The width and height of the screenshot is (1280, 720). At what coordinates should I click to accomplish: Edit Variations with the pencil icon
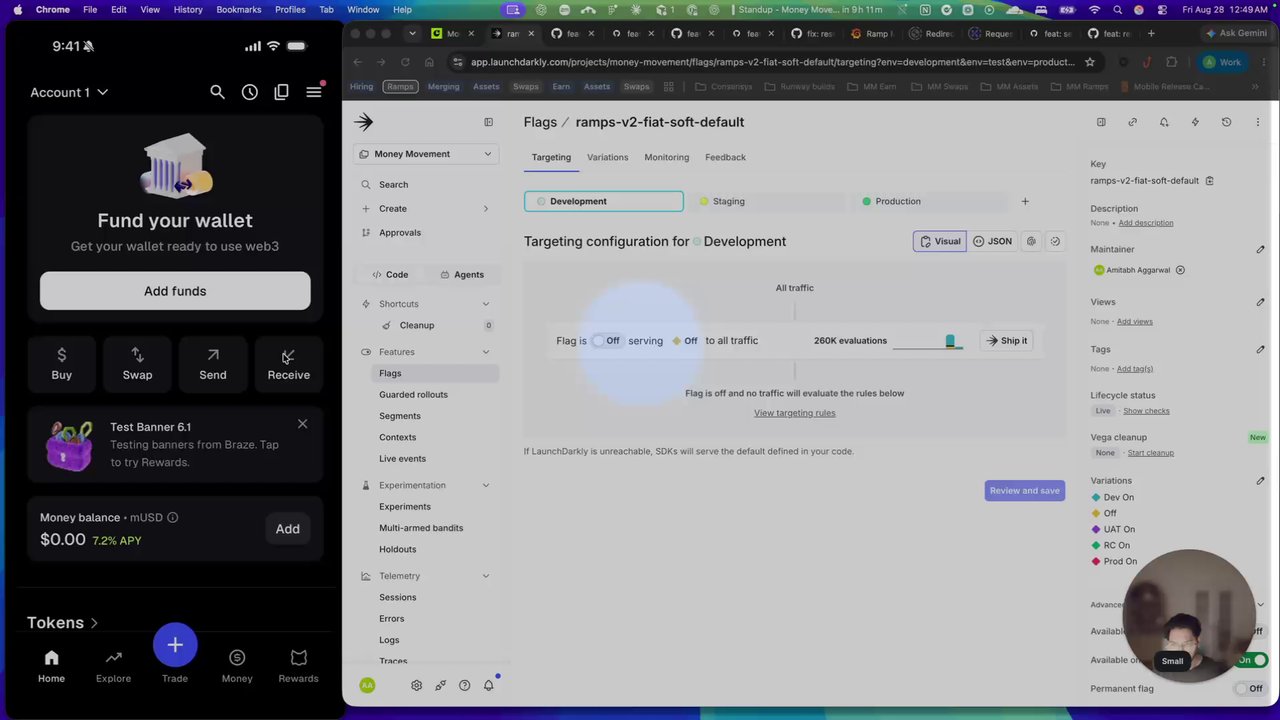[1260, 481]
